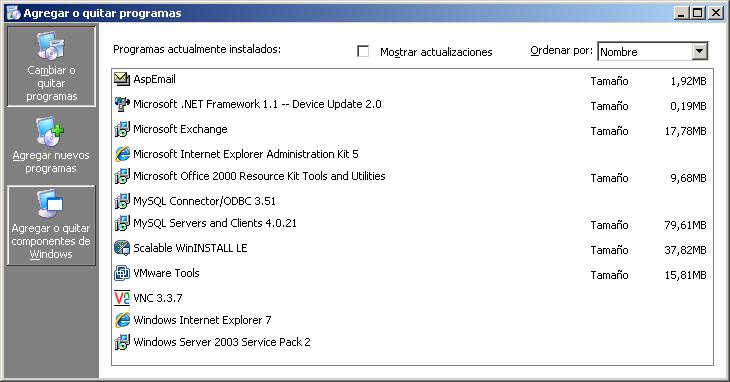Viewport: 730px width, 382px height.
Task: Click the AspEmail envelope icon
Action: tap(122, 79)
